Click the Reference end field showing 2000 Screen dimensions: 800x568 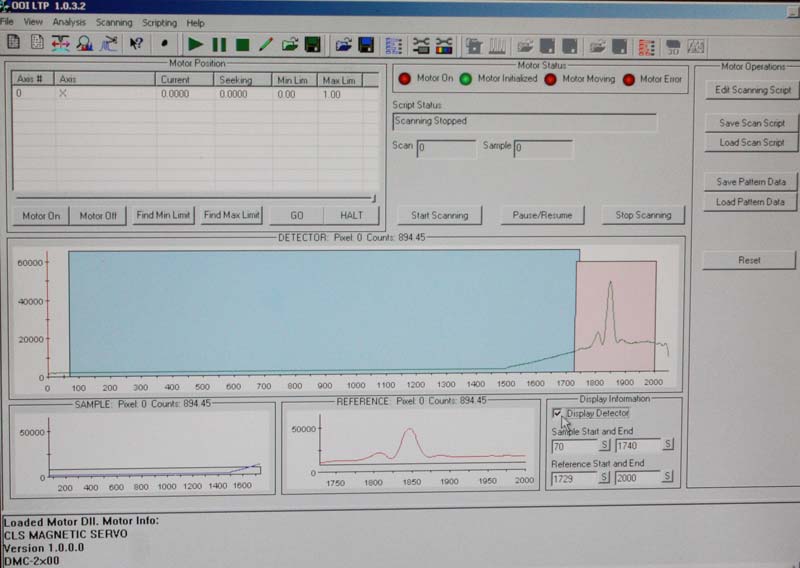tap(638, 478)
